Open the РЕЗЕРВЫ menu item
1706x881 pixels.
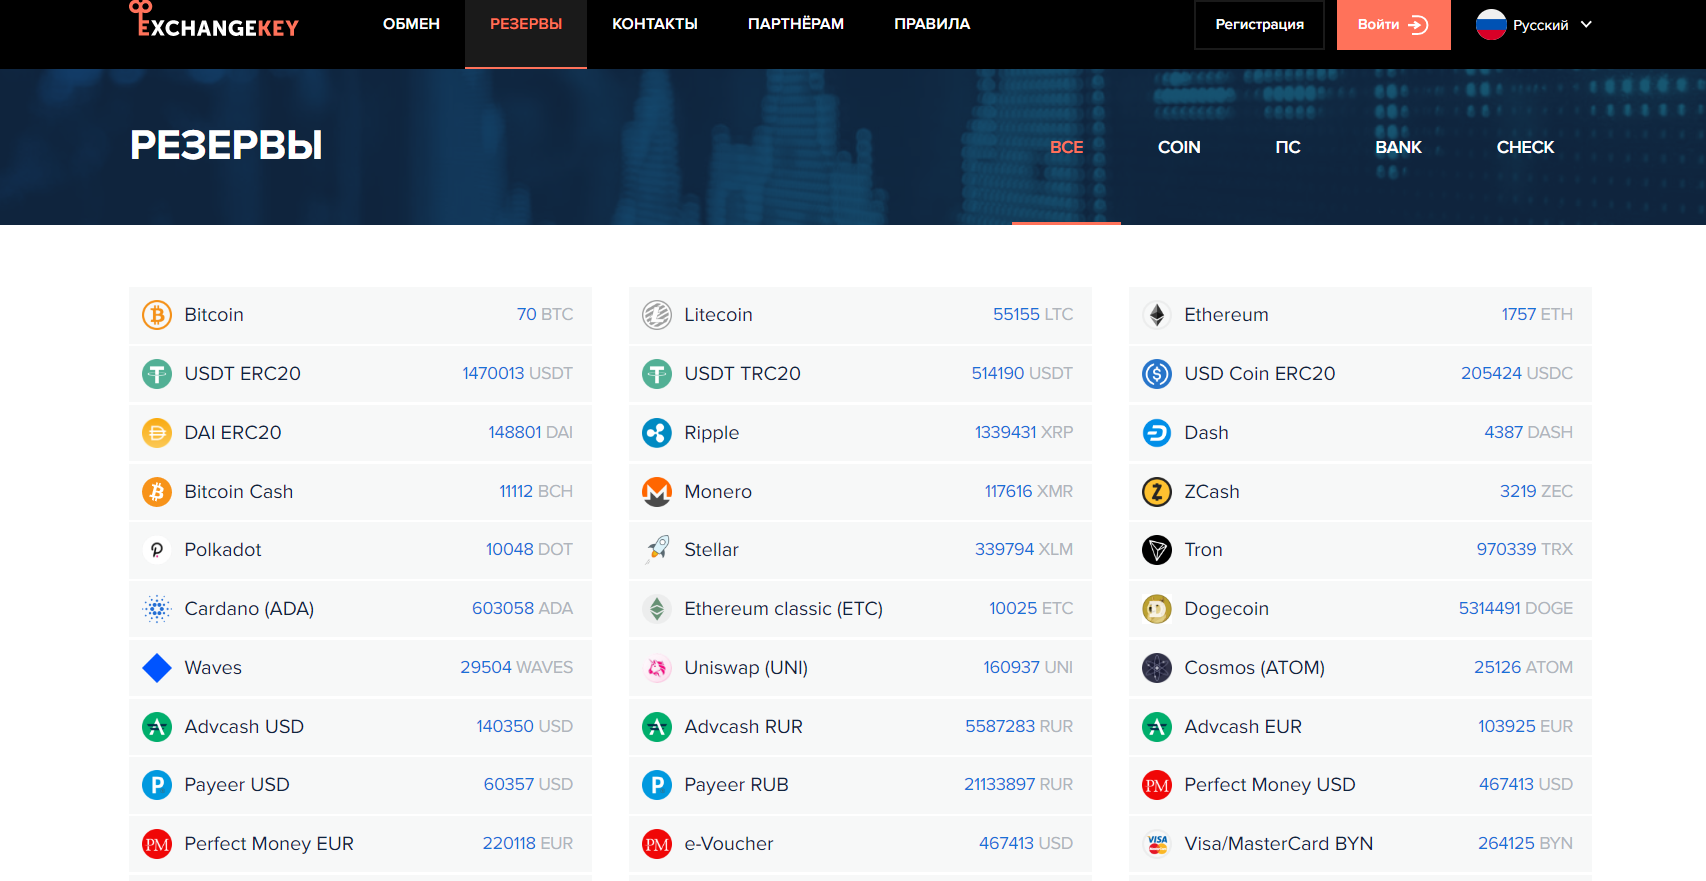[526, 24]
